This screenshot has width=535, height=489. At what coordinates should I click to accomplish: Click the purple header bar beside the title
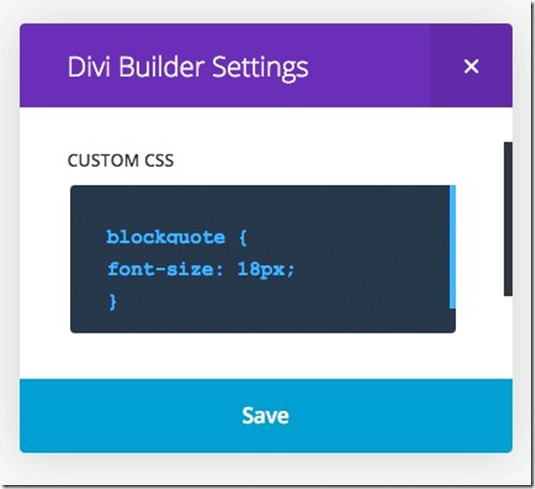(368, 66)
